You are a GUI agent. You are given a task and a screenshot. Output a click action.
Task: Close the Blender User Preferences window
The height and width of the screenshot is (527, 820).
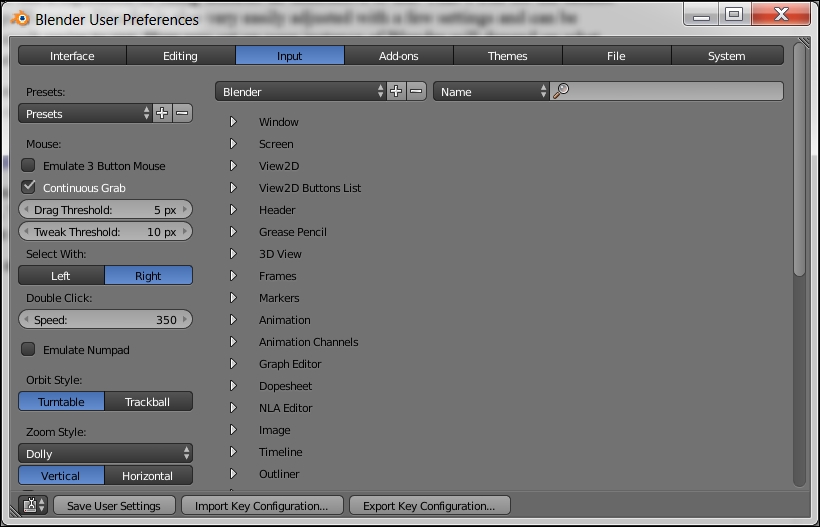click(781, 14)
